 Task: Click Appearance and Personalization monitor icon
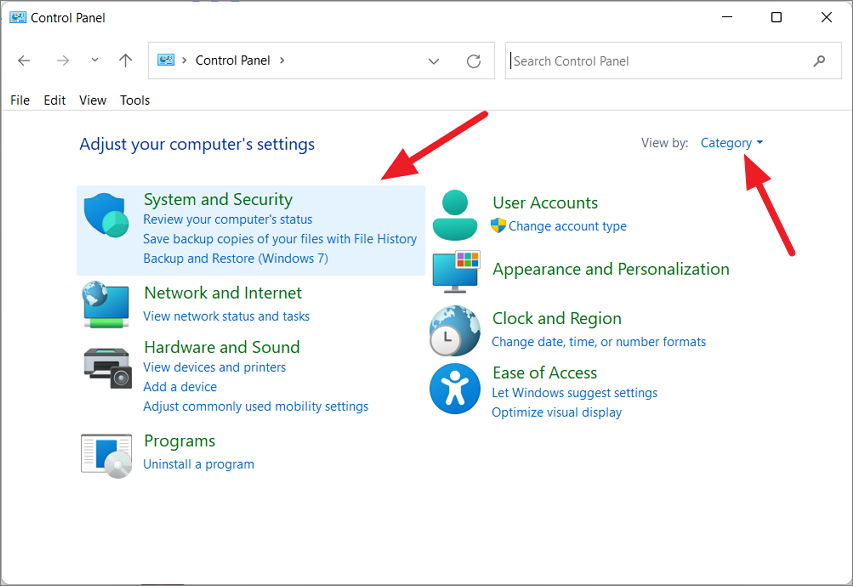click(456, 271)
